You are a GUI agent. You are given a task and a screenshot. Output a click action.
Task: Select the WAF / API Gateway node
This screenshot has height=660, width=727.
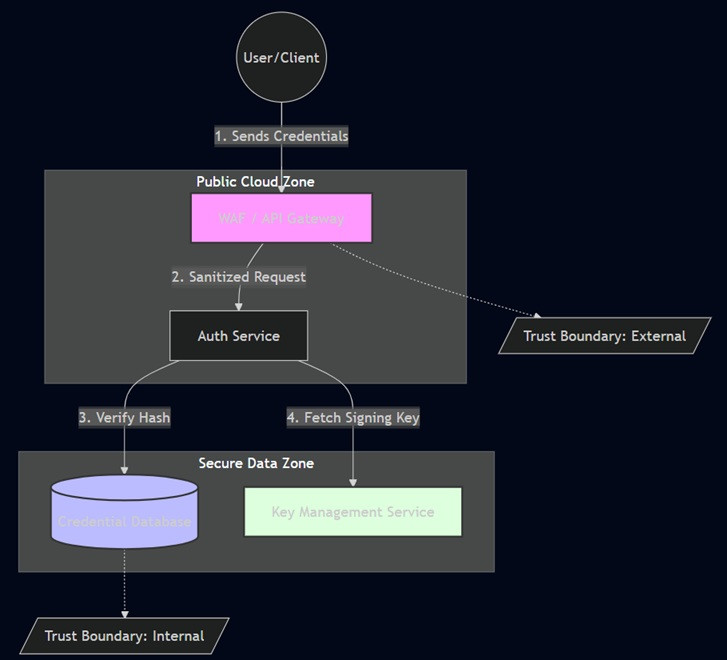(x=281, y=218)
